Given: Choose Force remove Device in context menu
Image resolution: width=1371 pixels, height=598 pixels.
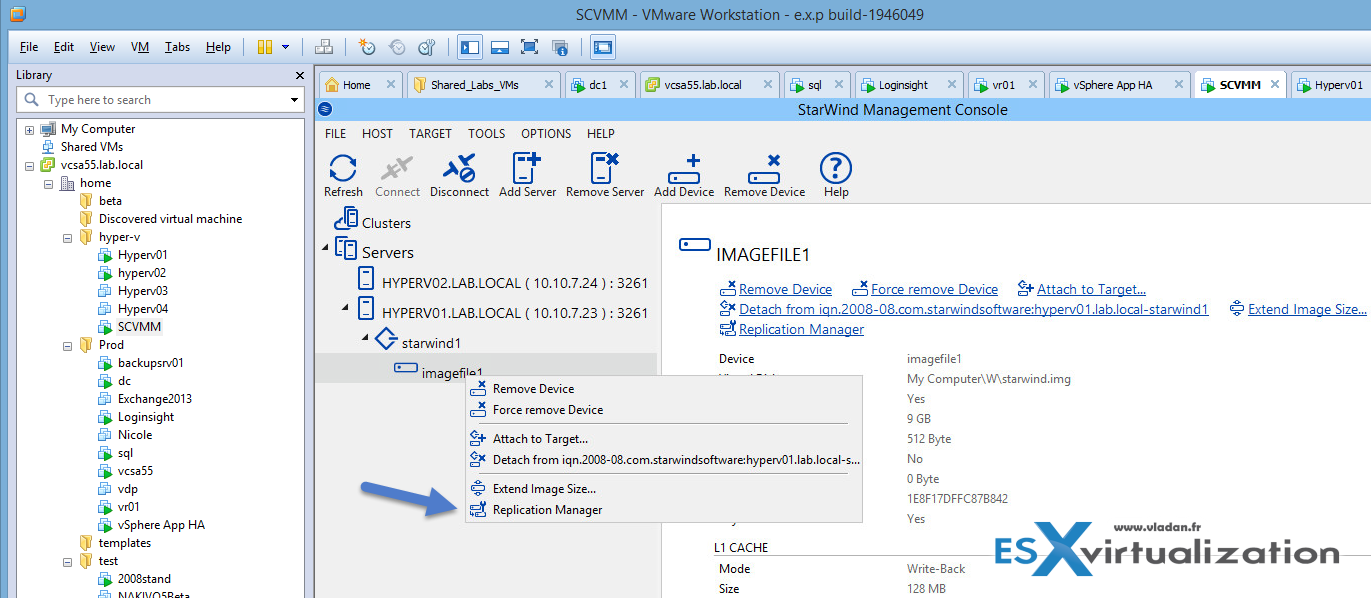Looking at the screenshot, I should pyautogui.click(x=664, y=409).
